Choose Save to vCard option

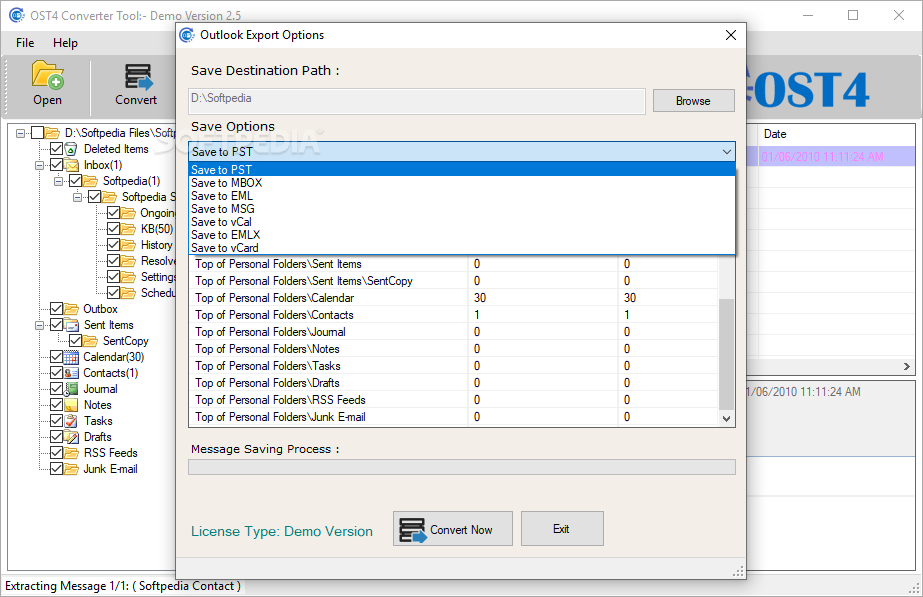pos(462,248)
